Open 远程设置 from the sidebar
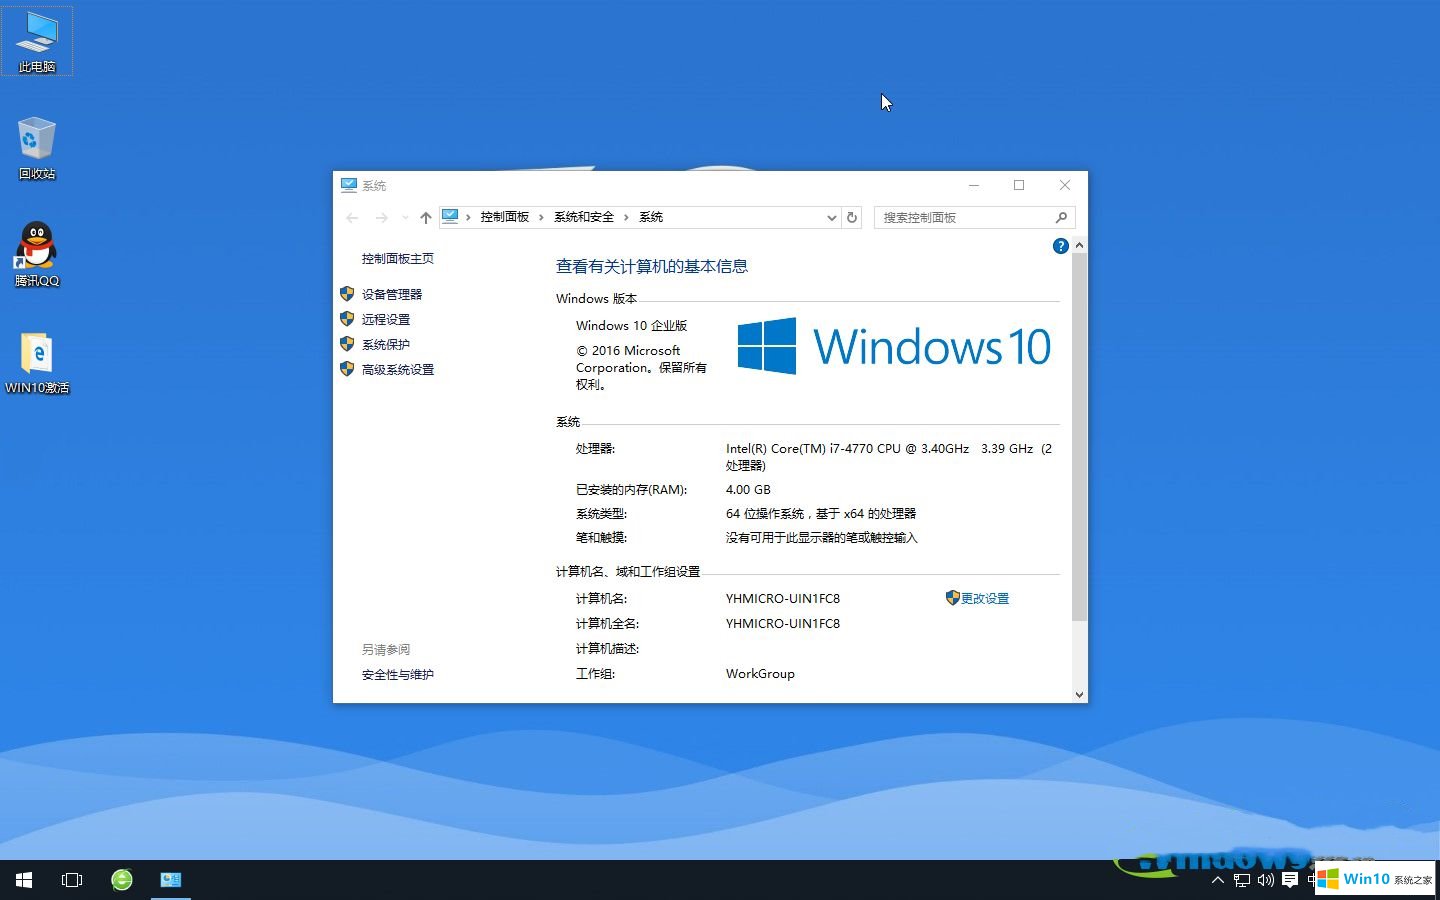The width and height of the screenshot is (1440, 900). pyautogui.click(x=386, y=319)
